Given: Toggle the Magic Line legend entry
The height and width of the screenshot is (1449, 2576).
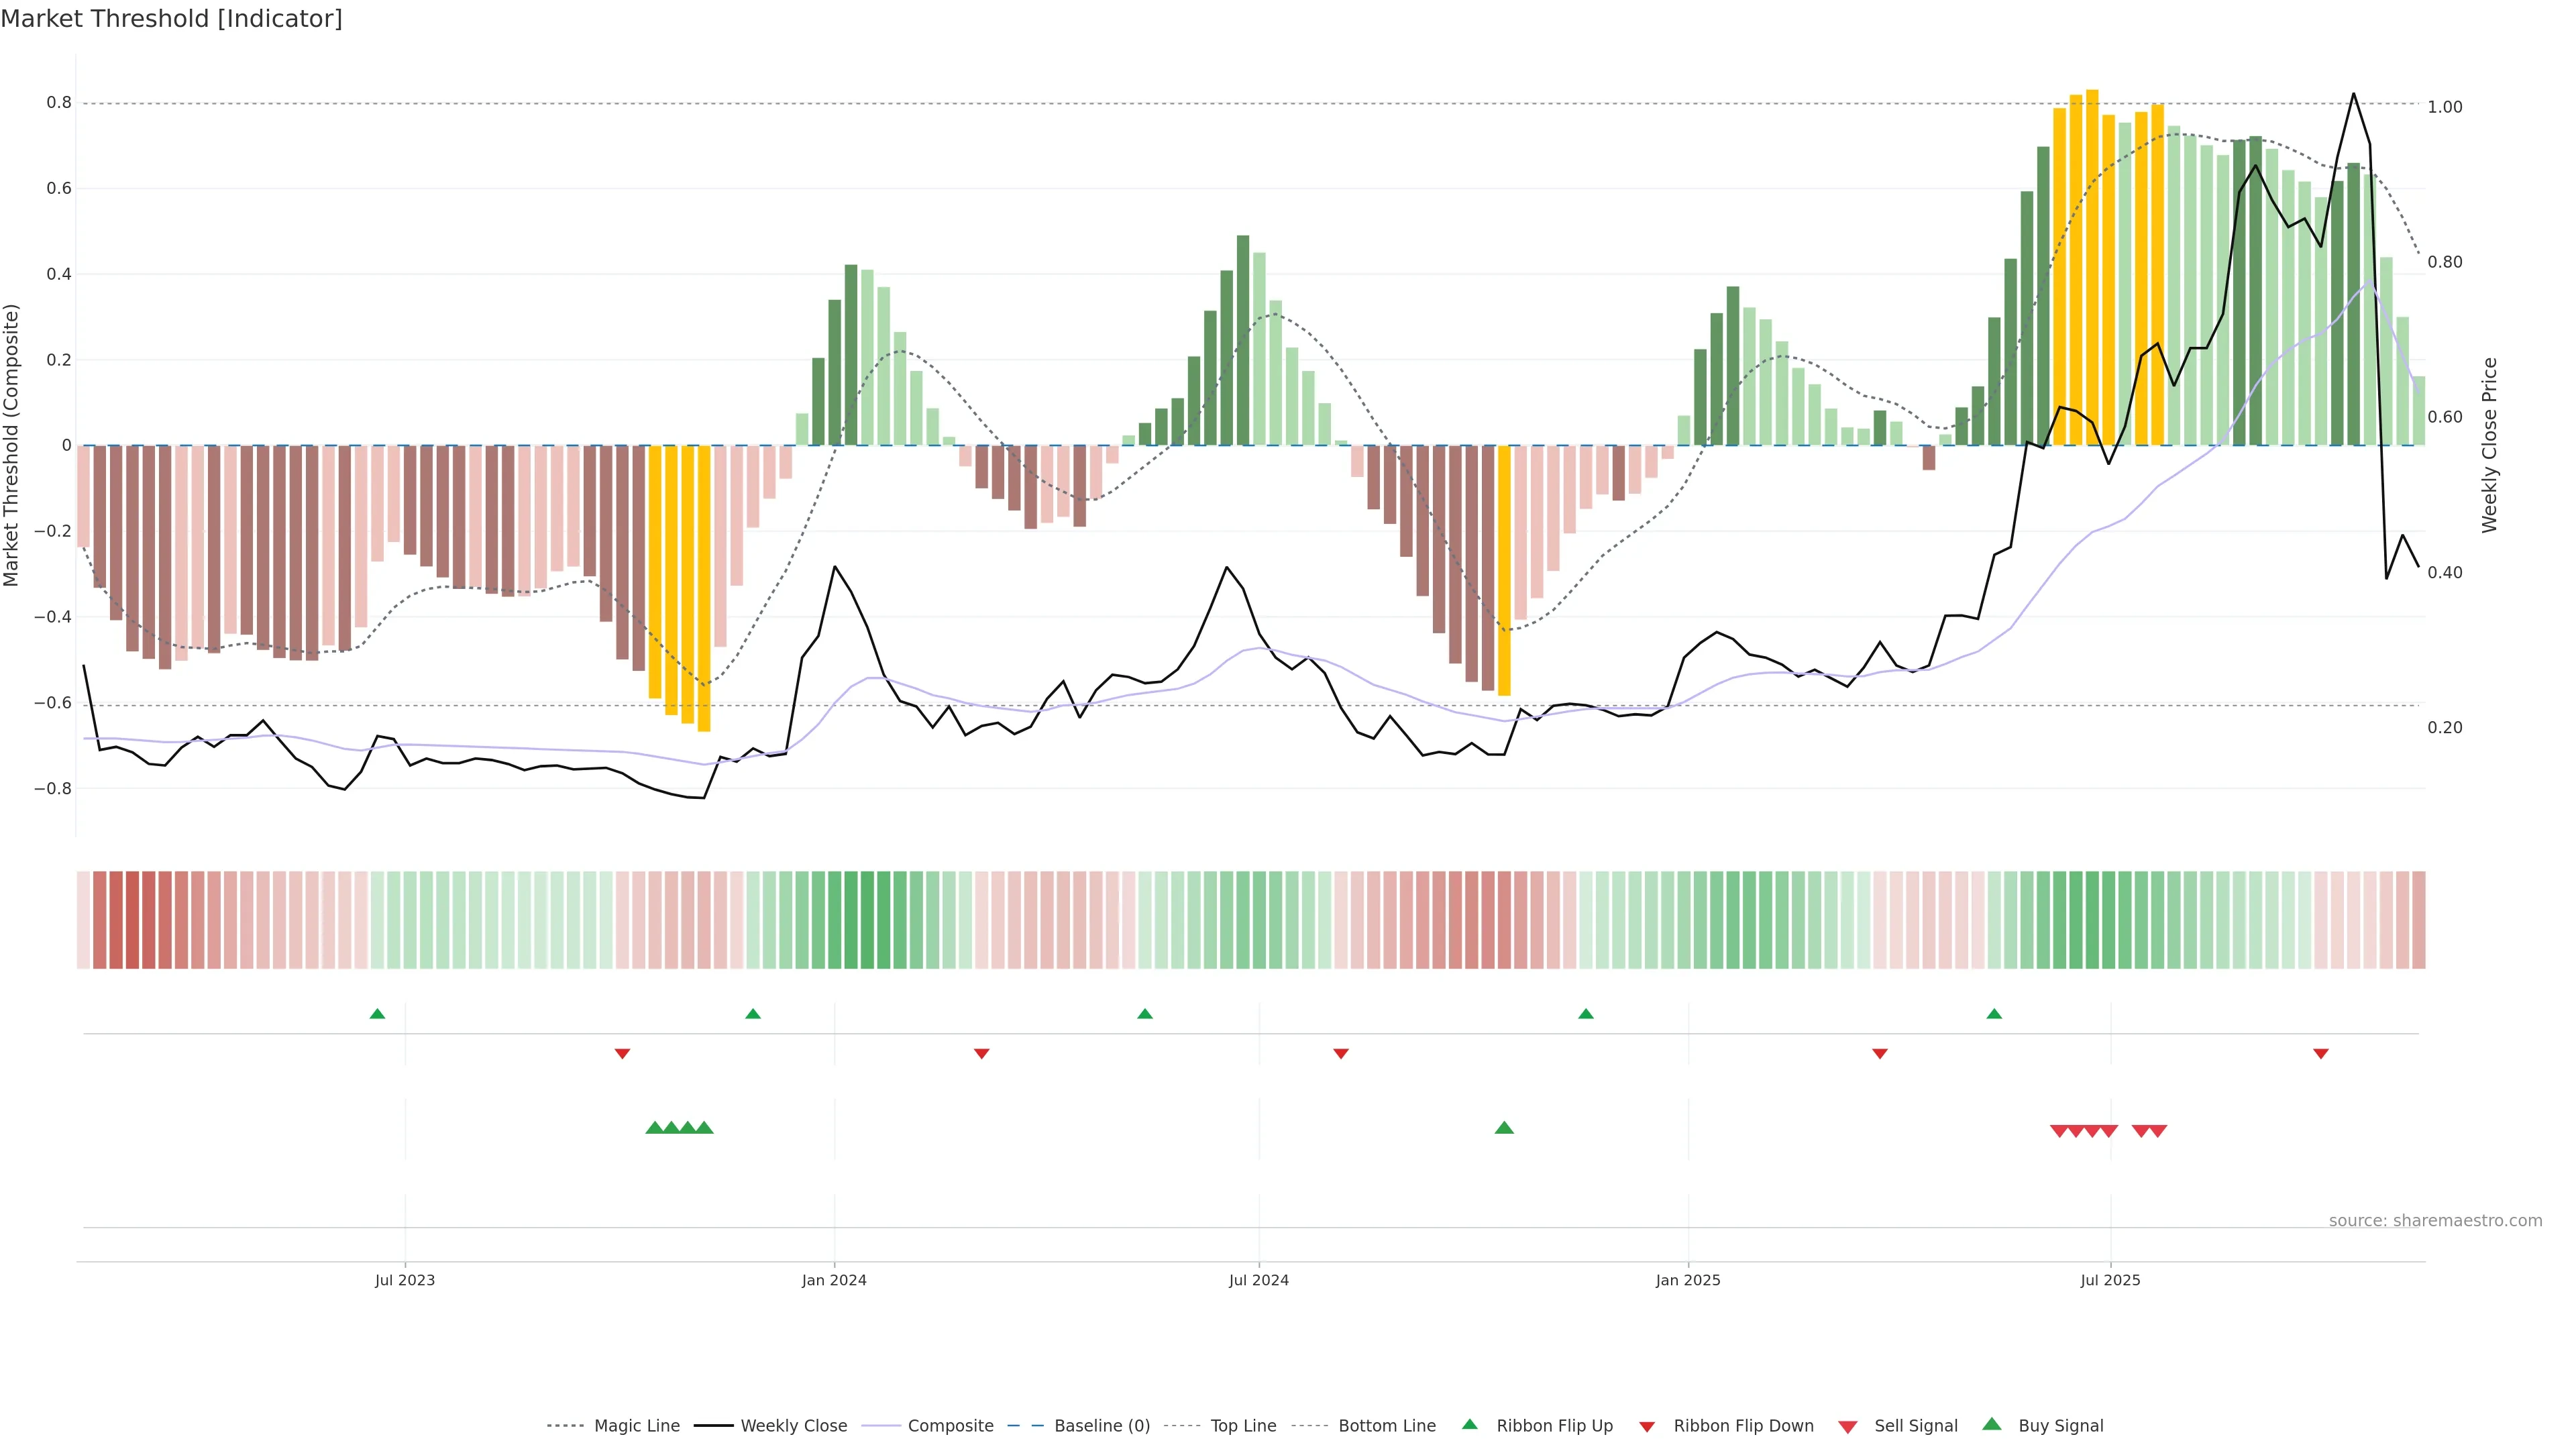Looking at the screenshot, I should (x=636, y=1426).
